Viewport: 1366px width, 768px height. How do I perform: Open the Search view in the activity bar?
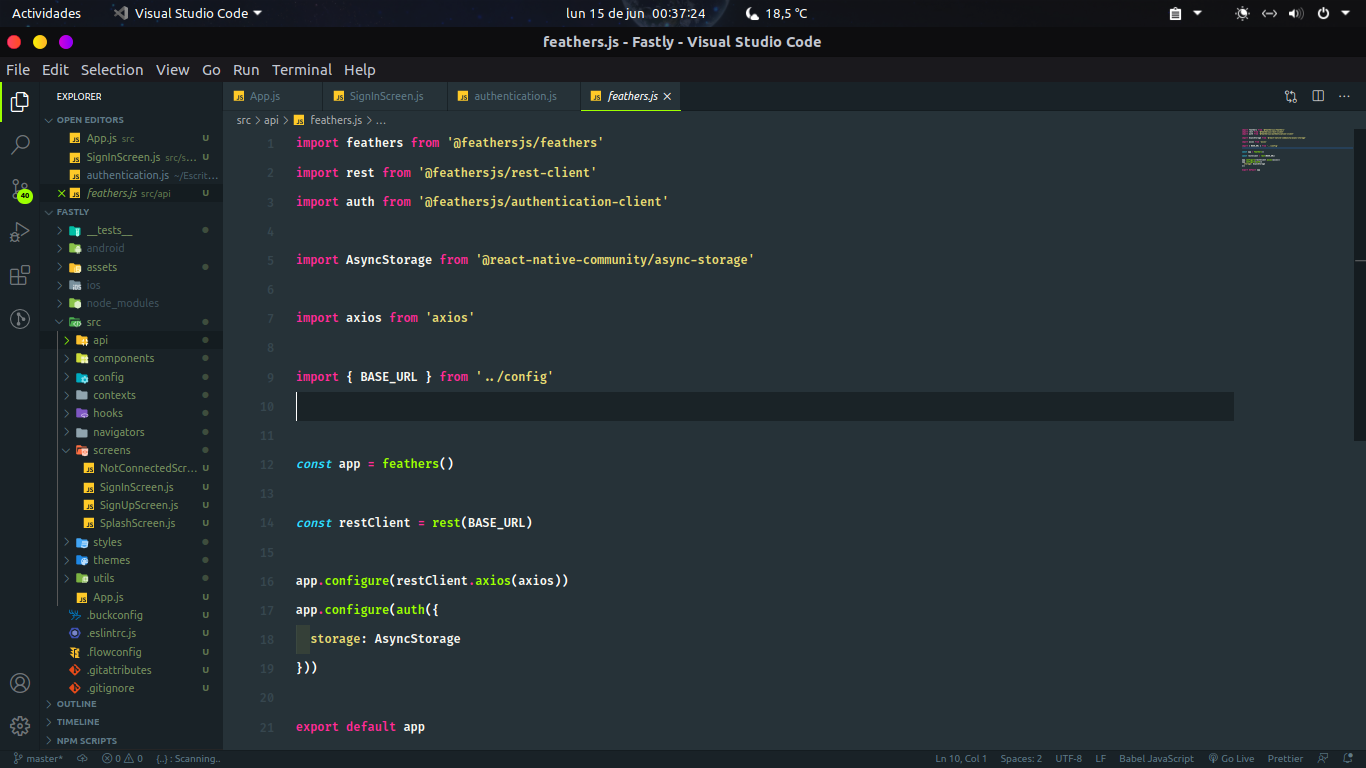coord(20,144)
